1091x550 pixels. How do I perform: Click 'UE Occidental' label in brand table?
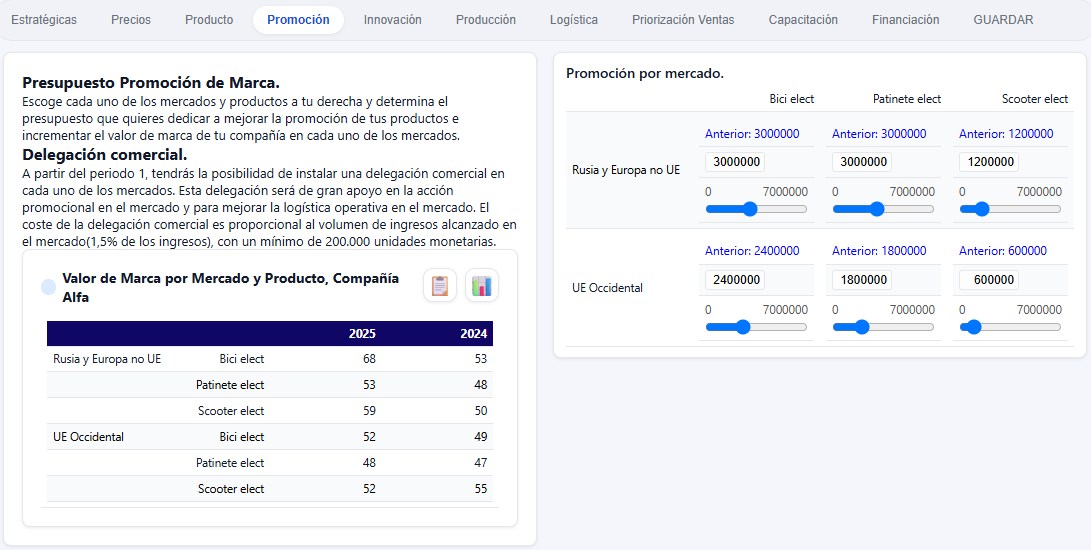pyautogui.click(x=88, y=437)
